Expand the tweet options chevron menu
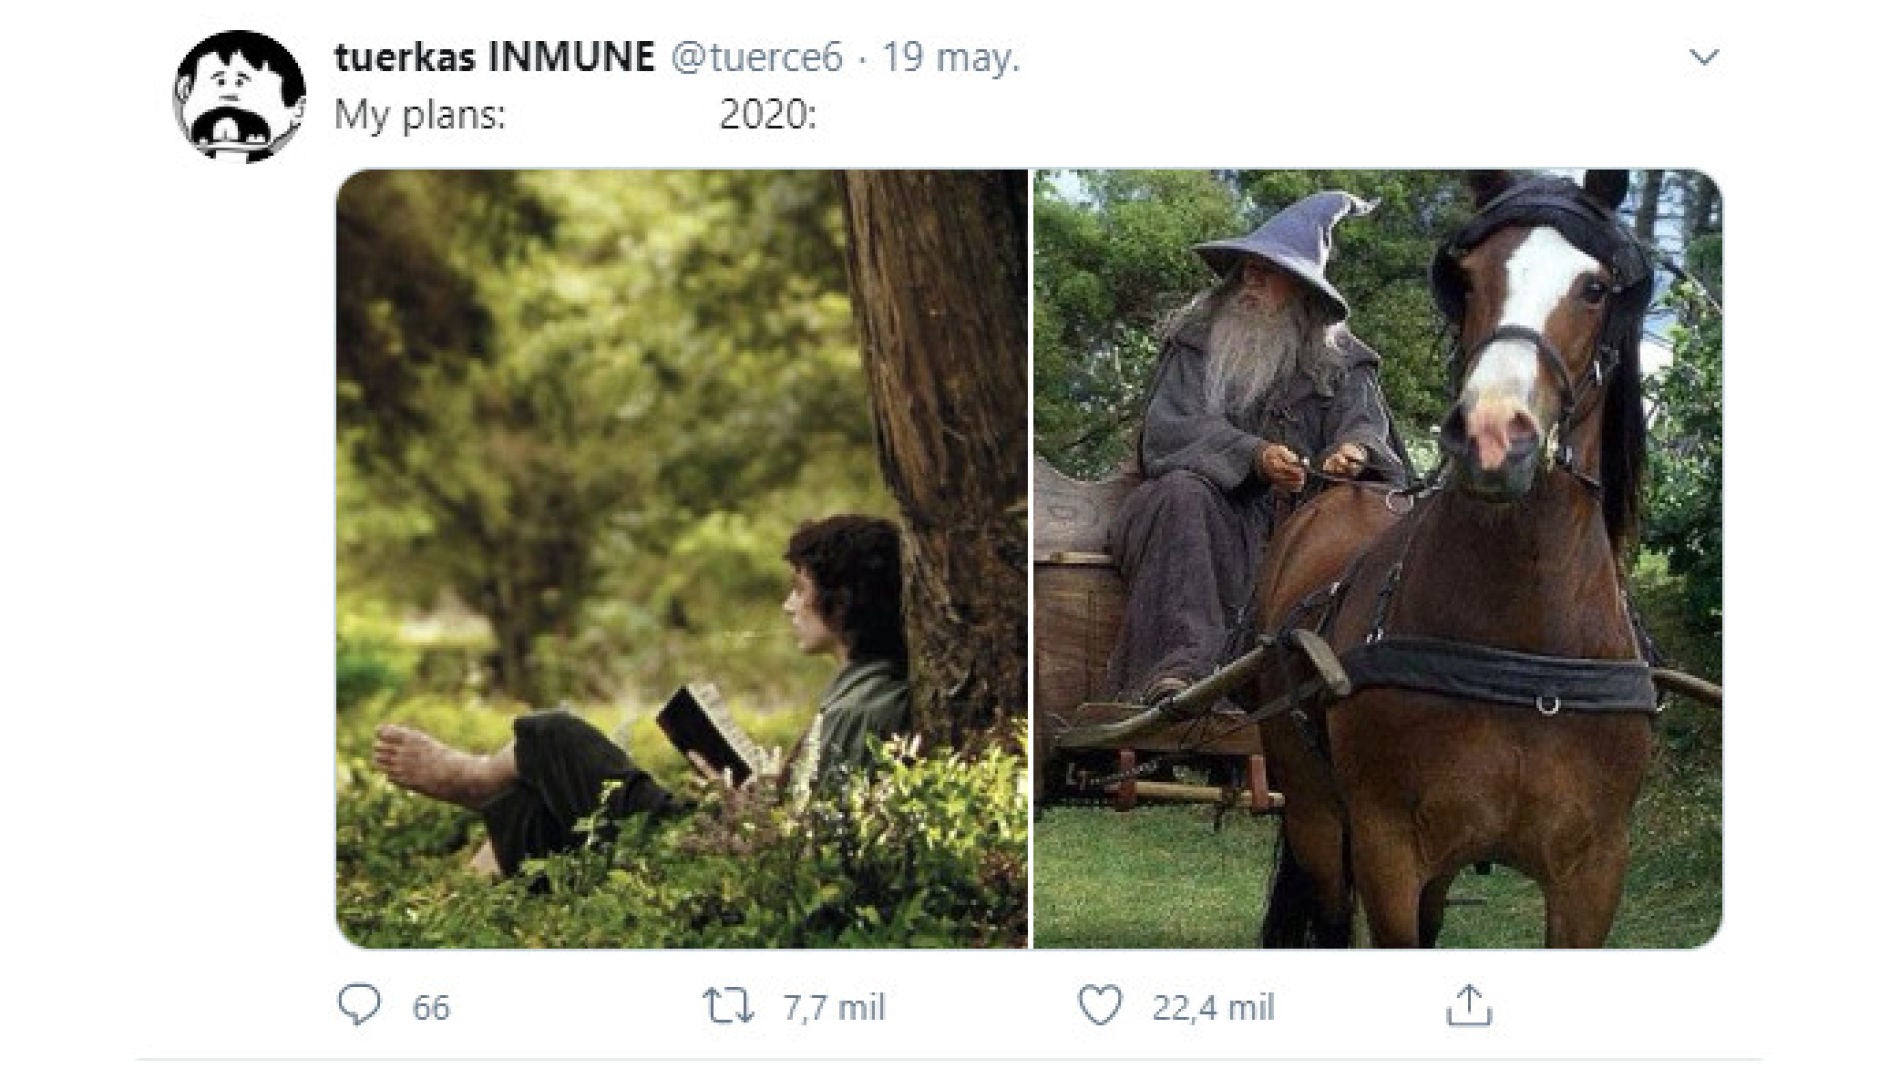Screen dimensions: 1900x1069 coord(1703,57)
